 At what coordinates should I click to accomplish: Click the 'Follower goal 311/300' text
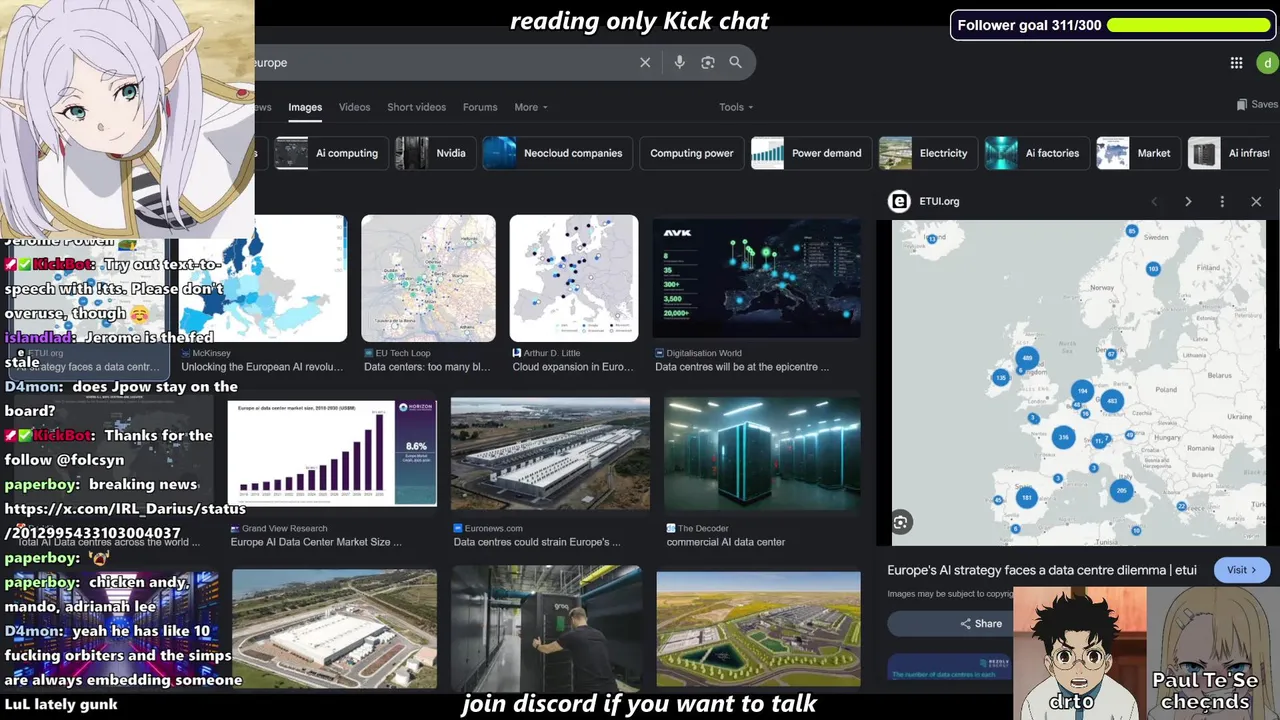[x=1029, y=25]
